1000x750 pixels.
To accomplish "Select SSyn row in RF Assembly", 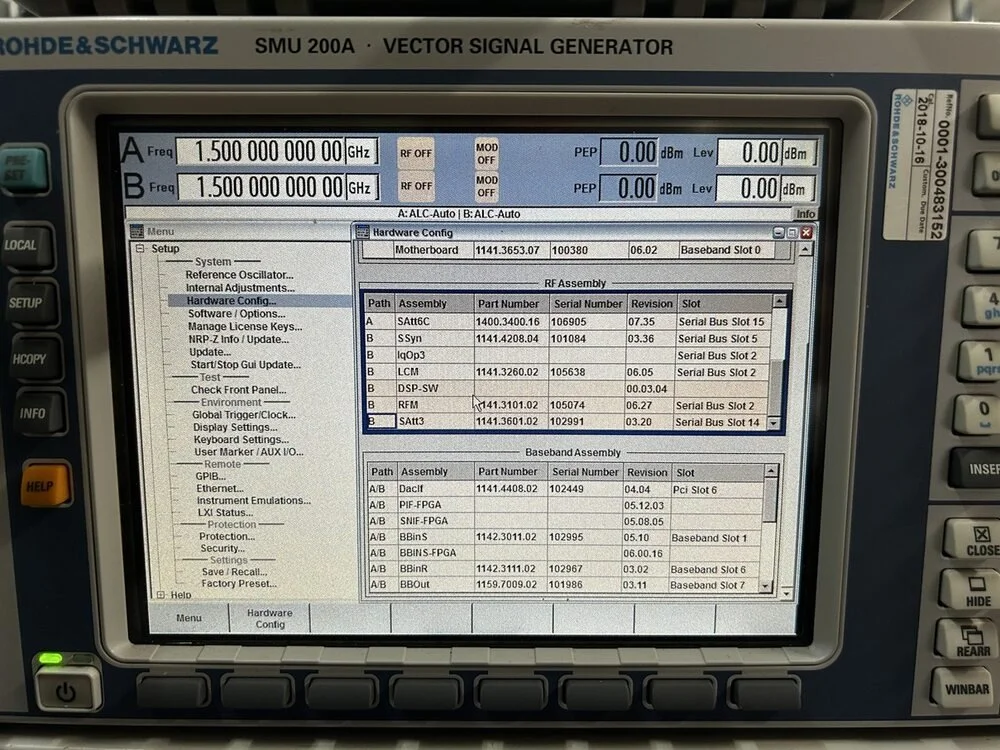I will [566, 339].
